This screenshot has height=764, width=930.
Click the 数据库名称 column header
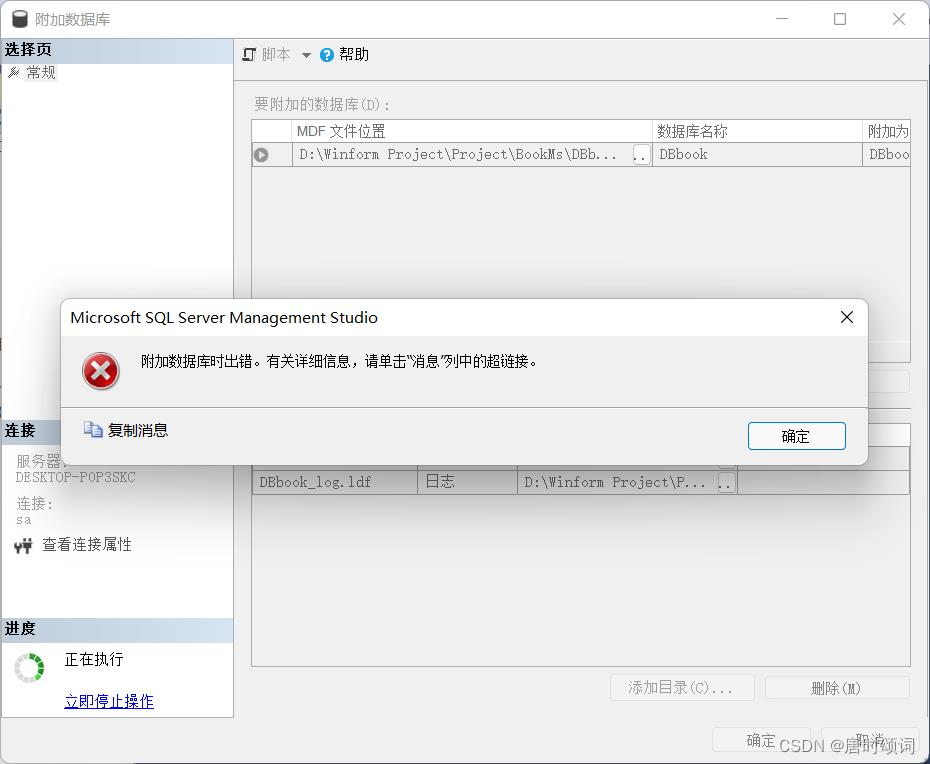(757, 131)
